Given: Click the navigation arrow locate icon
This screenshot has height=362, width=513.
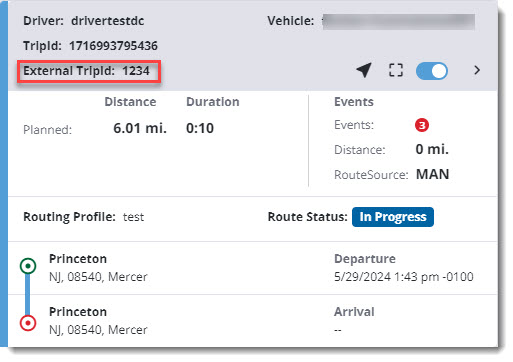Looking at the screenshot, I should click(x=364, y=70).
